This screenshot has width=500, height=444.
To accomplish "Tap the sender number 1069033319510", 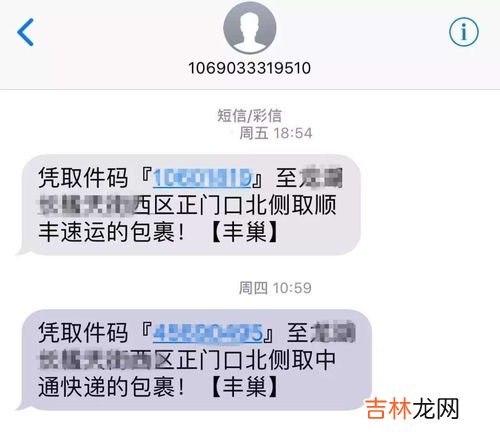I will 250,68.
